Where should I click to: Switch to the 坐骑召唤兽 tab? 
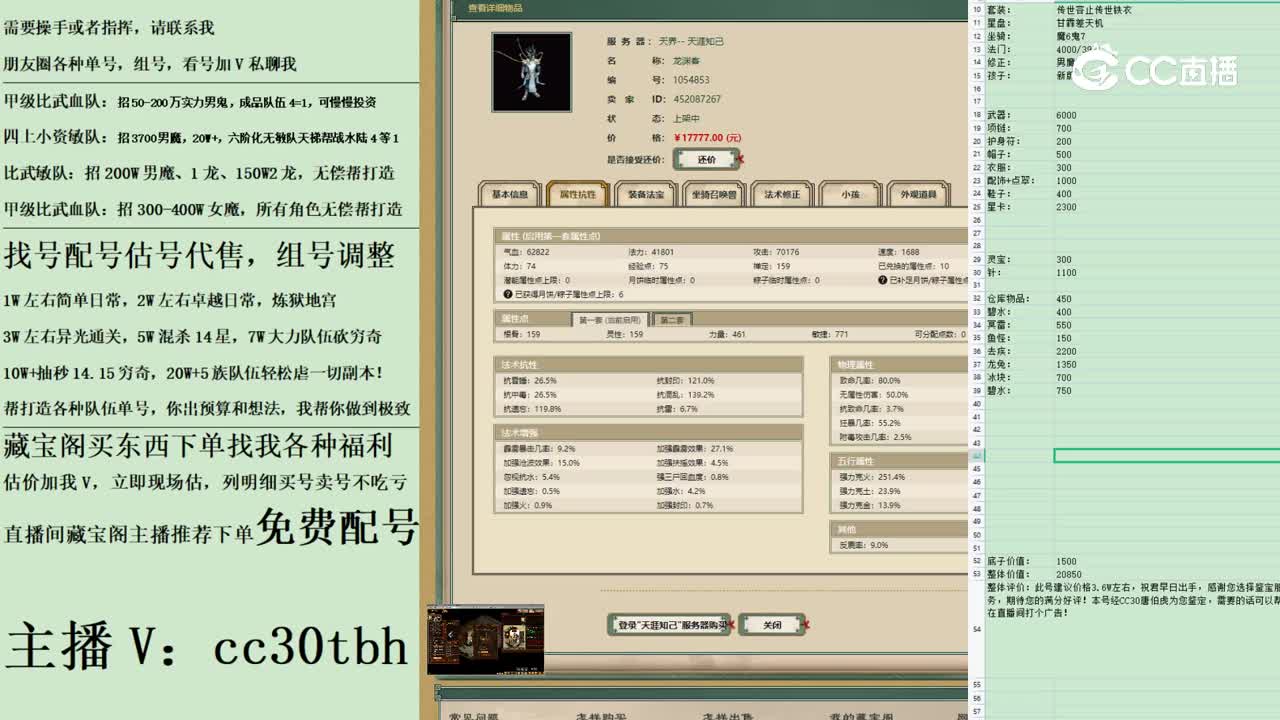pos(714,194)
